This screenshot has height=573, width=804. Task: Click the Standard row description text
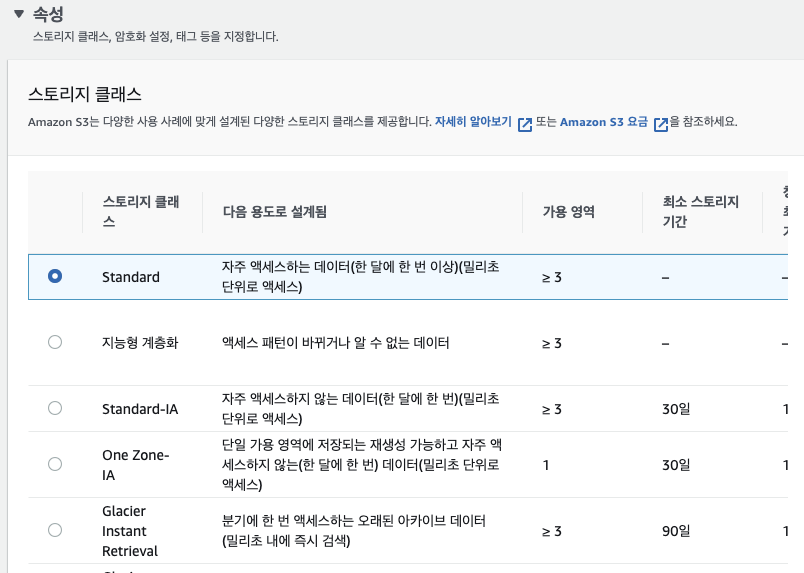[360, 276]
